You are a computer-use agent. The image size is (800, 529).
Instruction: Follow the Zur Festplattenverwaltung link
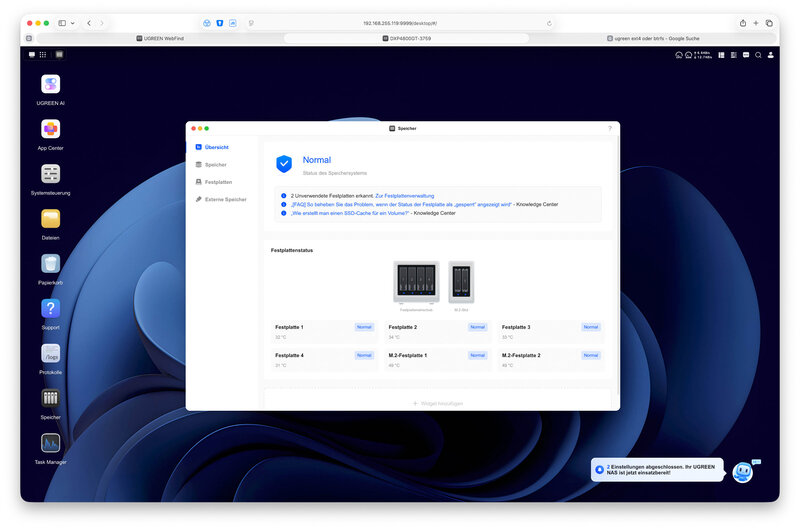[405, 196]
